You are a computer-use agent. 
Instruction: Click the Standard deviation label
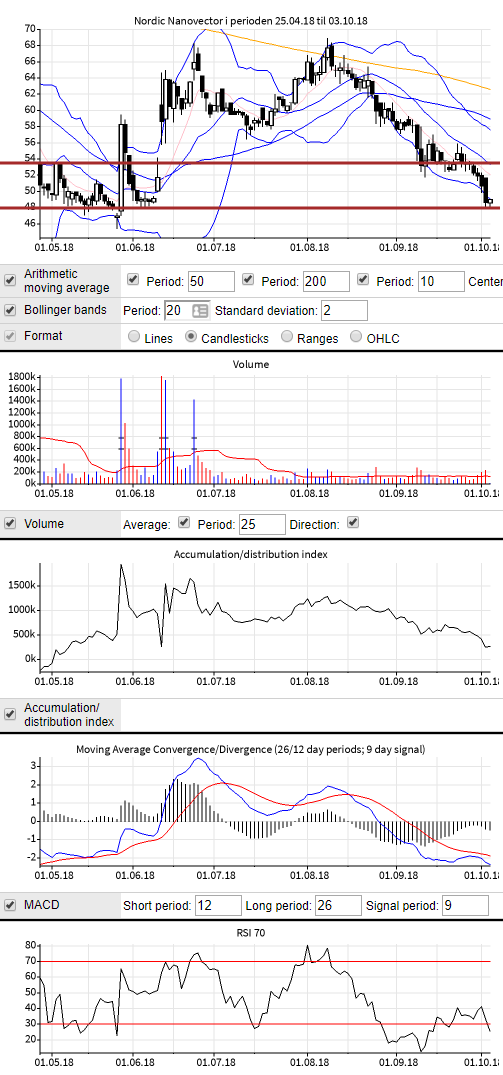(267, 311)
